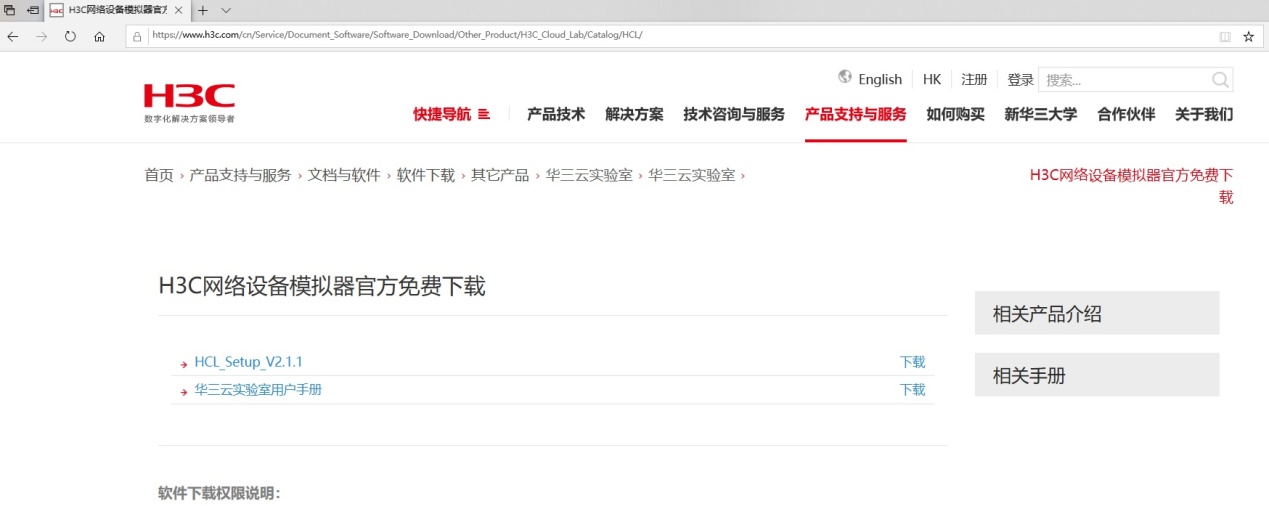The image size is (1269, 506).
Task: Click the HK link
Action: click(x=932, y=80)
